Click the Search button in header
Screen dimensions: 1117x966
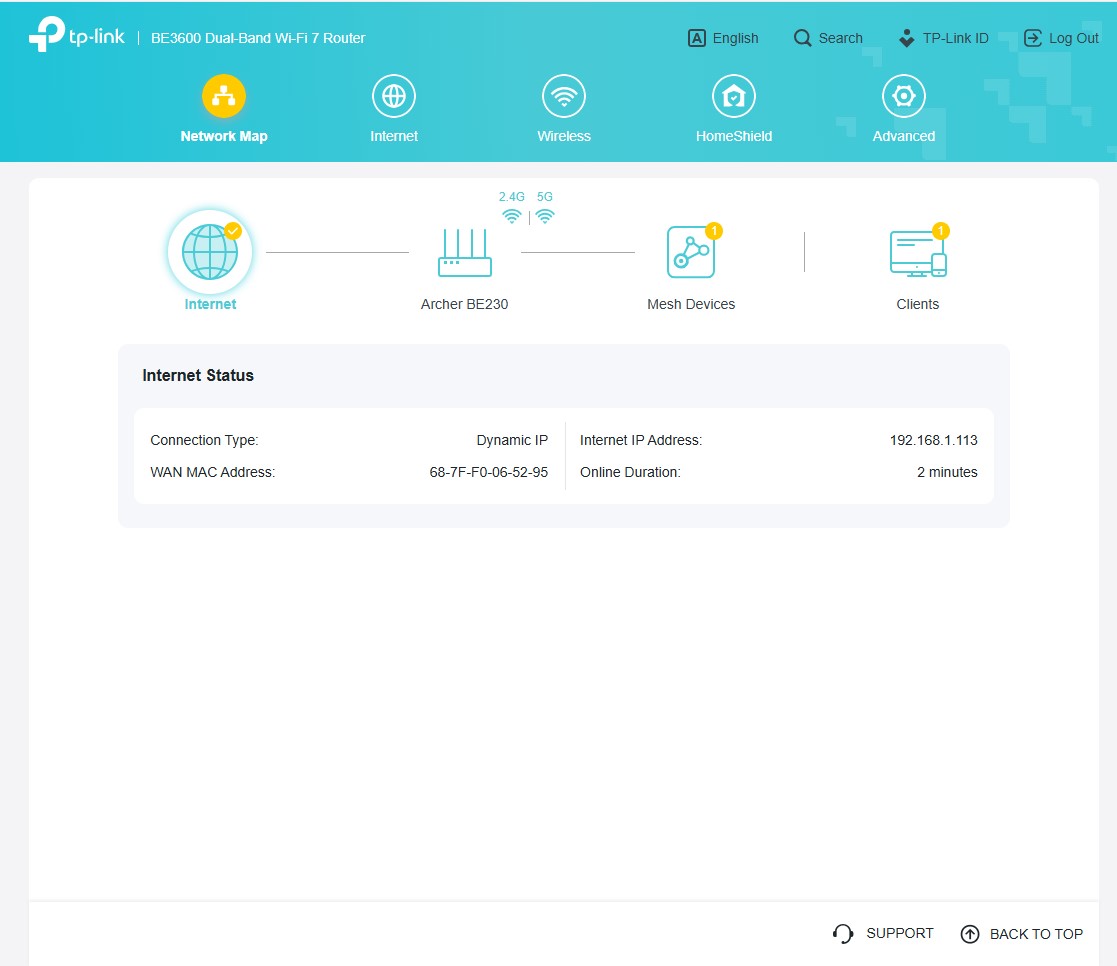(x=828, y=38)
